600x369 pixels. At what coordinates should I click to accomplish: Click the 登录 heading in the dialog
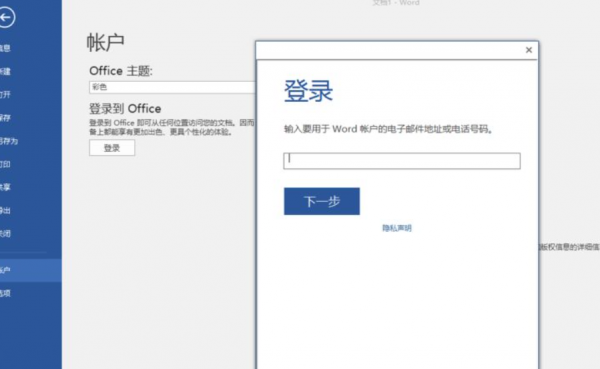pyautogui.click(x=308, y=91)
